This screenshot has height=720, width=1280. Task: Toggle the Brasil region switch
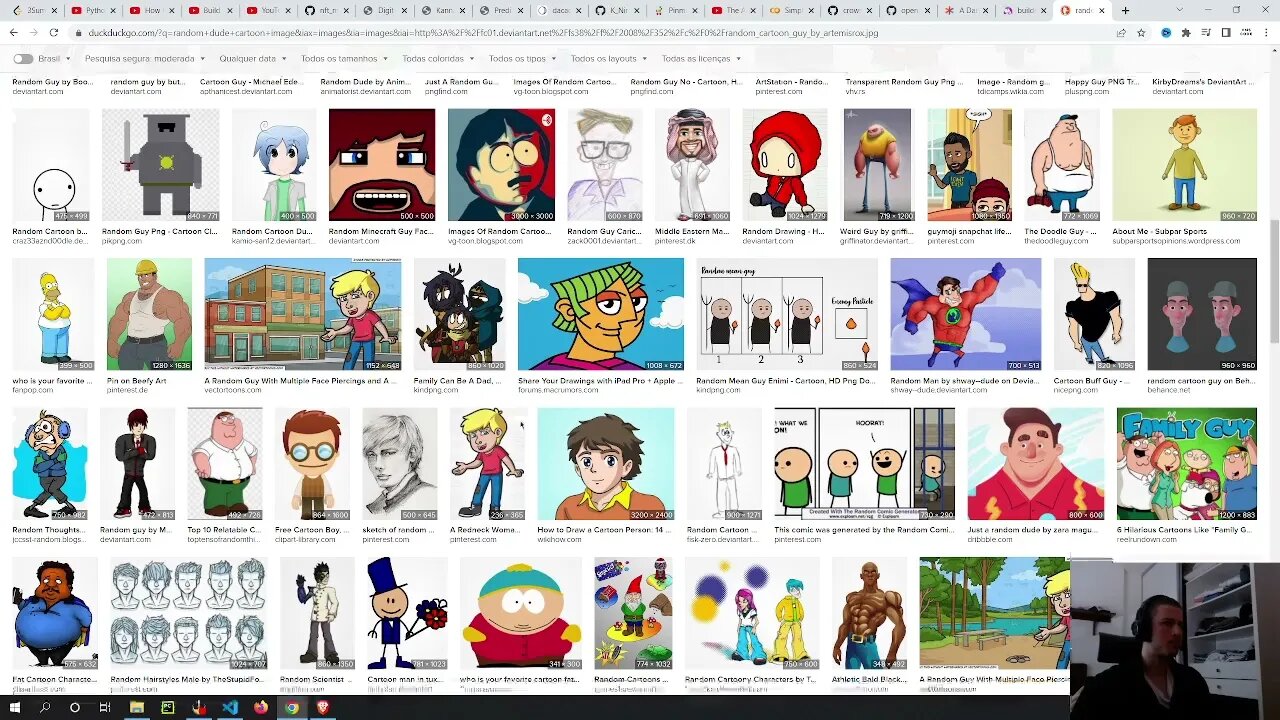[22, 59]
